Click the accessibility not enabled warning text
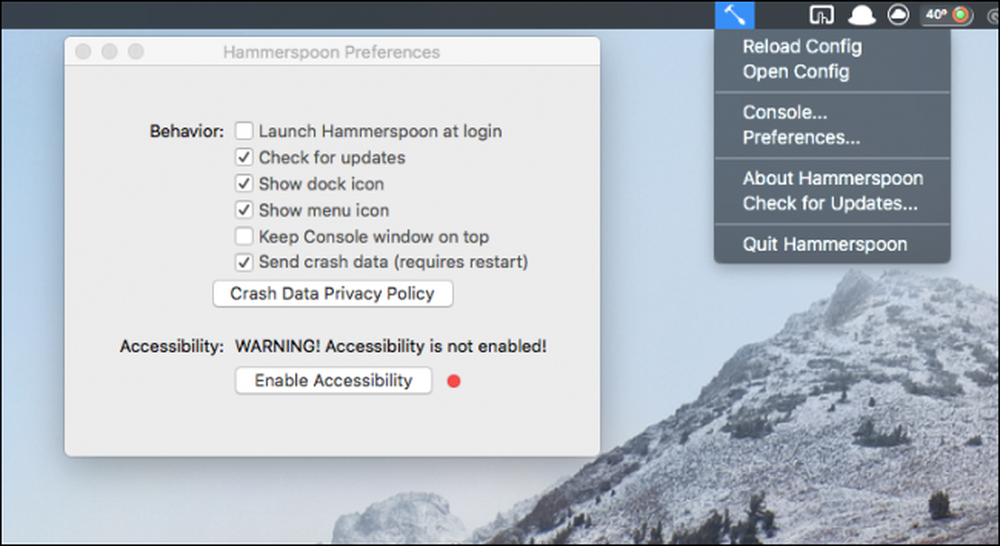 pyautogui.click(x=391, y=346)
